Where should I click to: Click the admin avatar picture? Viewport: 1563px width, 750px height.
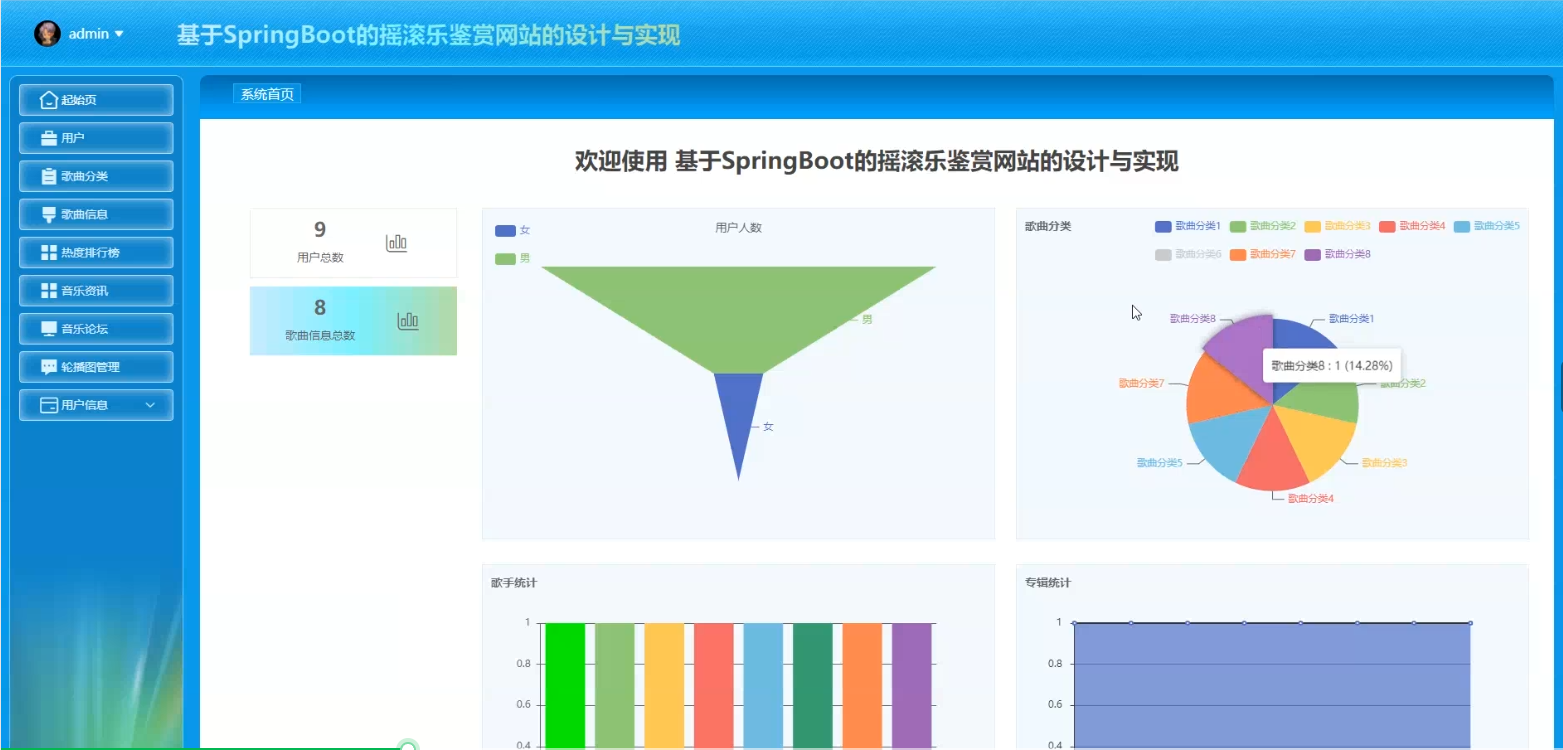(47, 33)
